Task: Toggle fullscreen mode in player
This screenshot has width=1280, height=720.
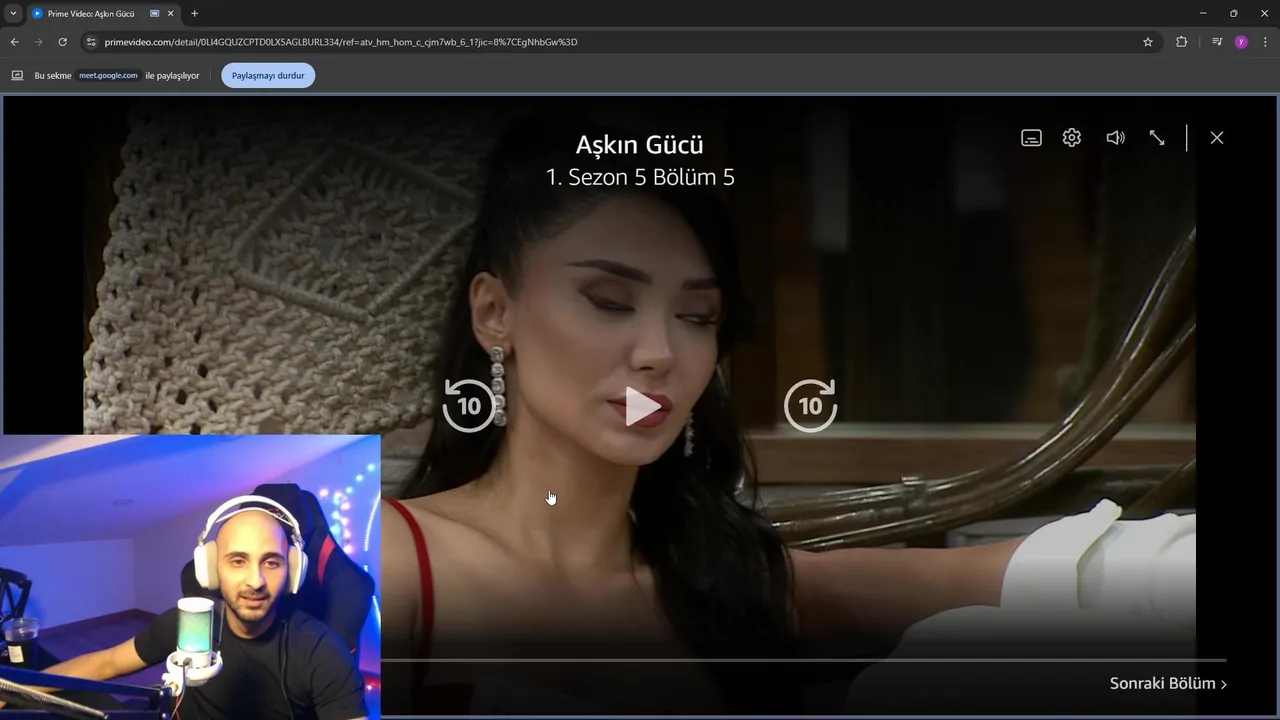Action: (1157, 138)
